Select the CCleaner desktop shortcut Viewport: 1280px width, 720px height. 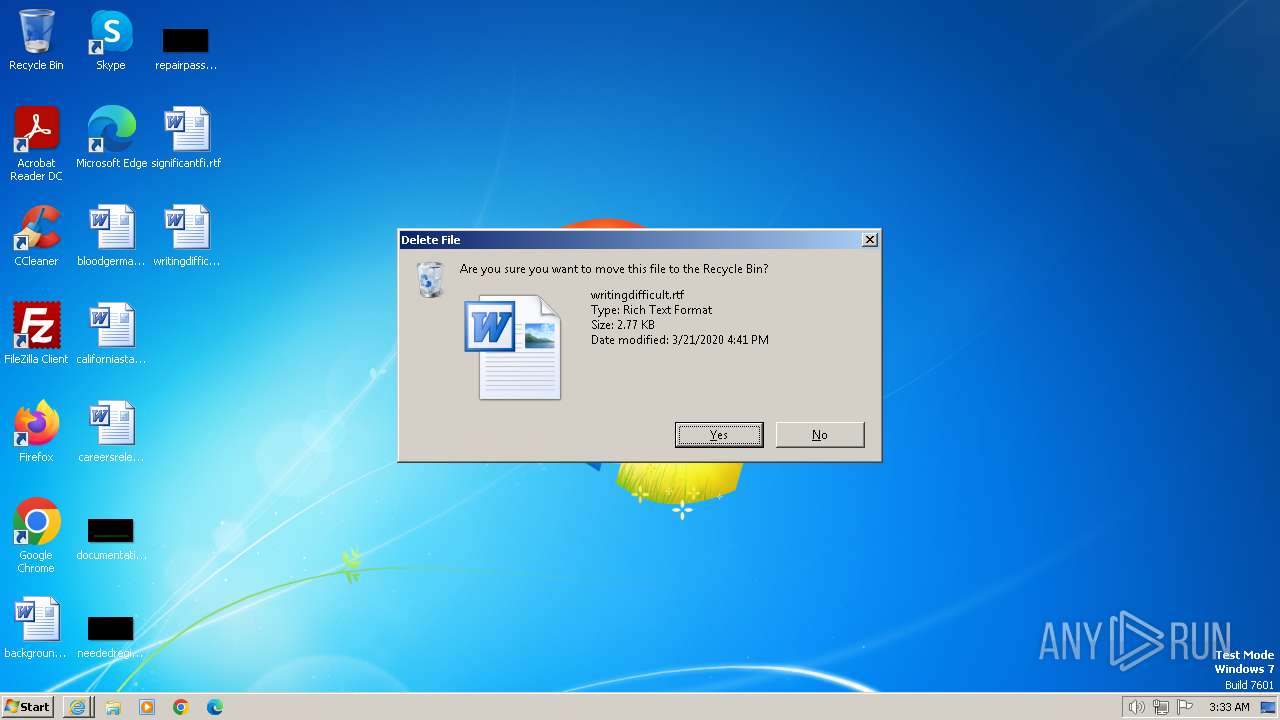click(x=36, y=236)
